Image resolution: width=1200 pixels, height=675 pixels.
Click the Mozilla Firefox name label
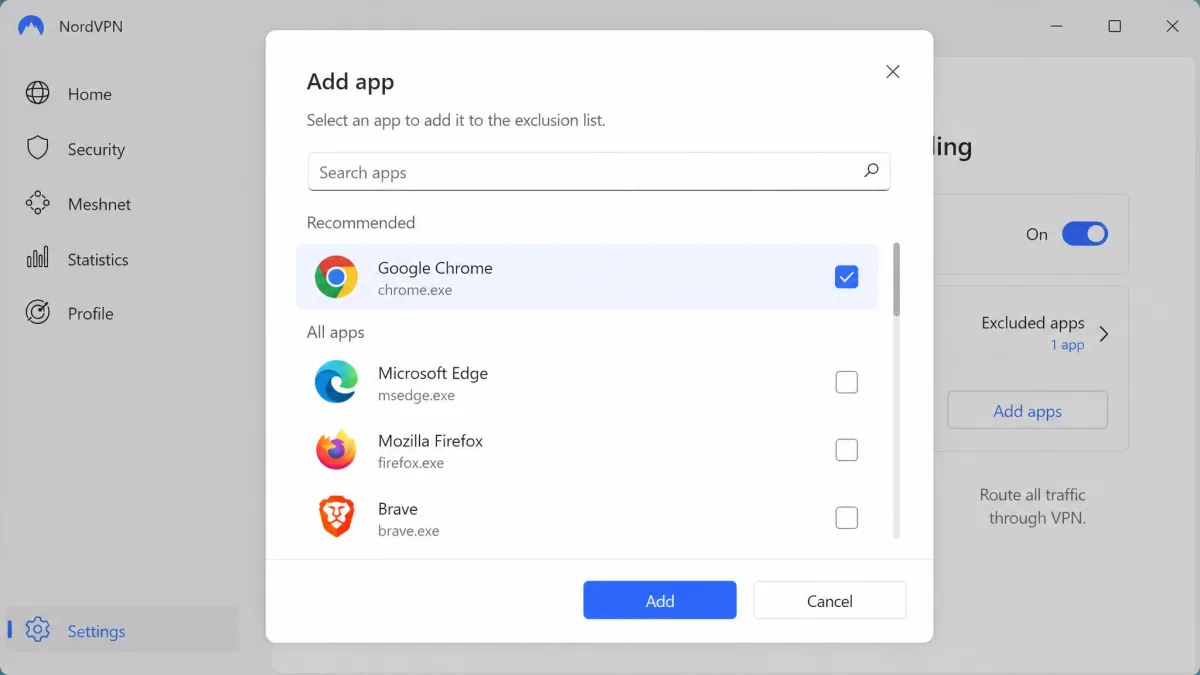tap(430, 441)
